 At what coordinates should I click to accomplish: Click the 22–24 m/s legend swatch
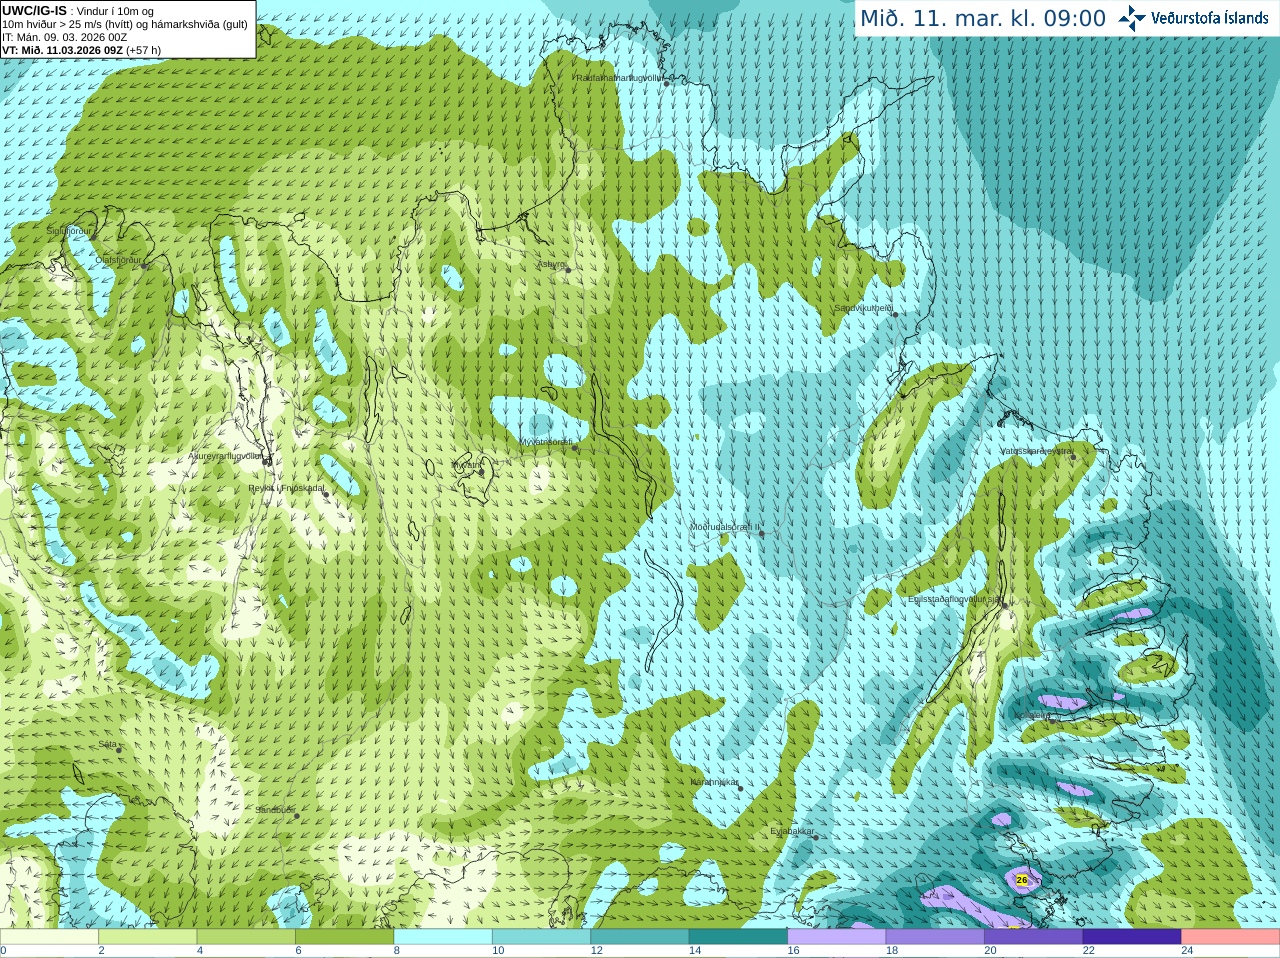tap(1133, 937)
